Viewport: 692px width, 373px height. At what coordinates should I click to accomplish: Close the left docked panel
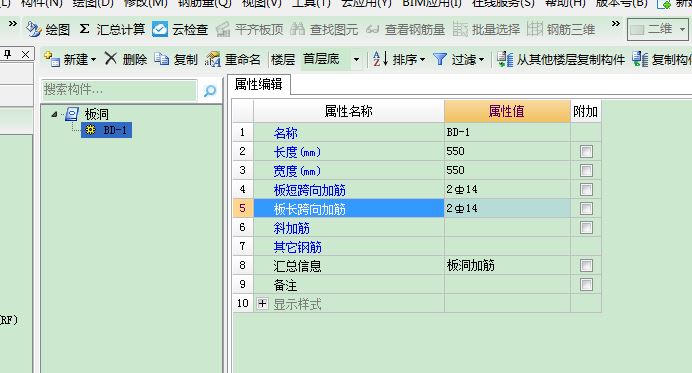click(25, 54)
